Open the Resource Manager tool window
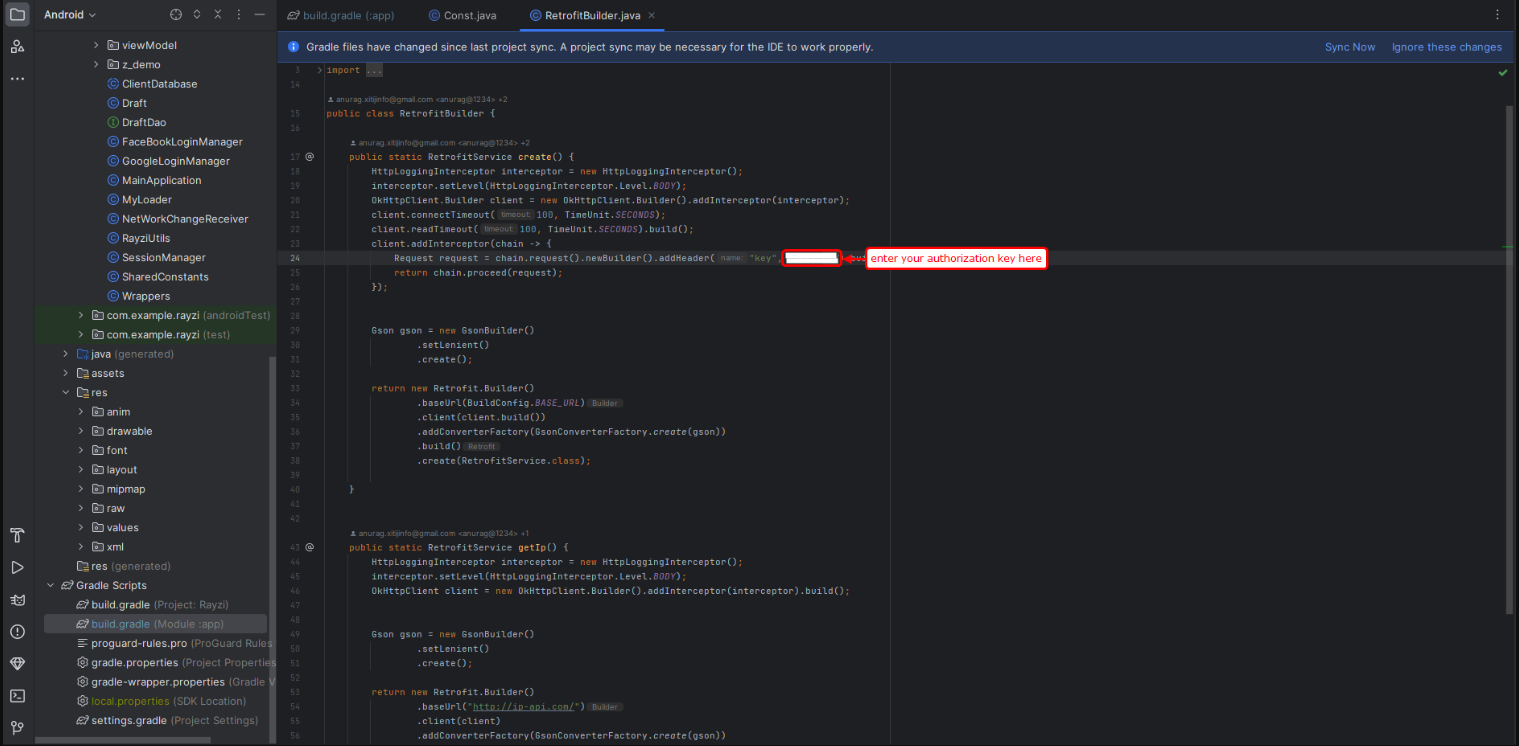Viewport: 1519px width, 746px height. 17,46
